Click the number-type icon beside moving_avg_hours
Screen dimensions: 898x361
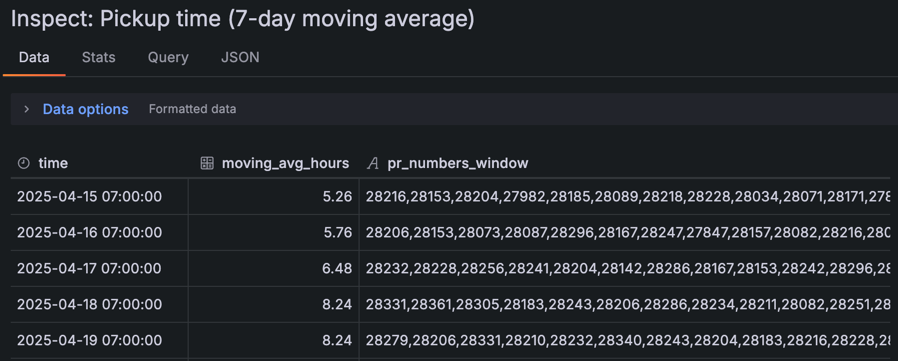pyautogui.click(x=207, y=163)
